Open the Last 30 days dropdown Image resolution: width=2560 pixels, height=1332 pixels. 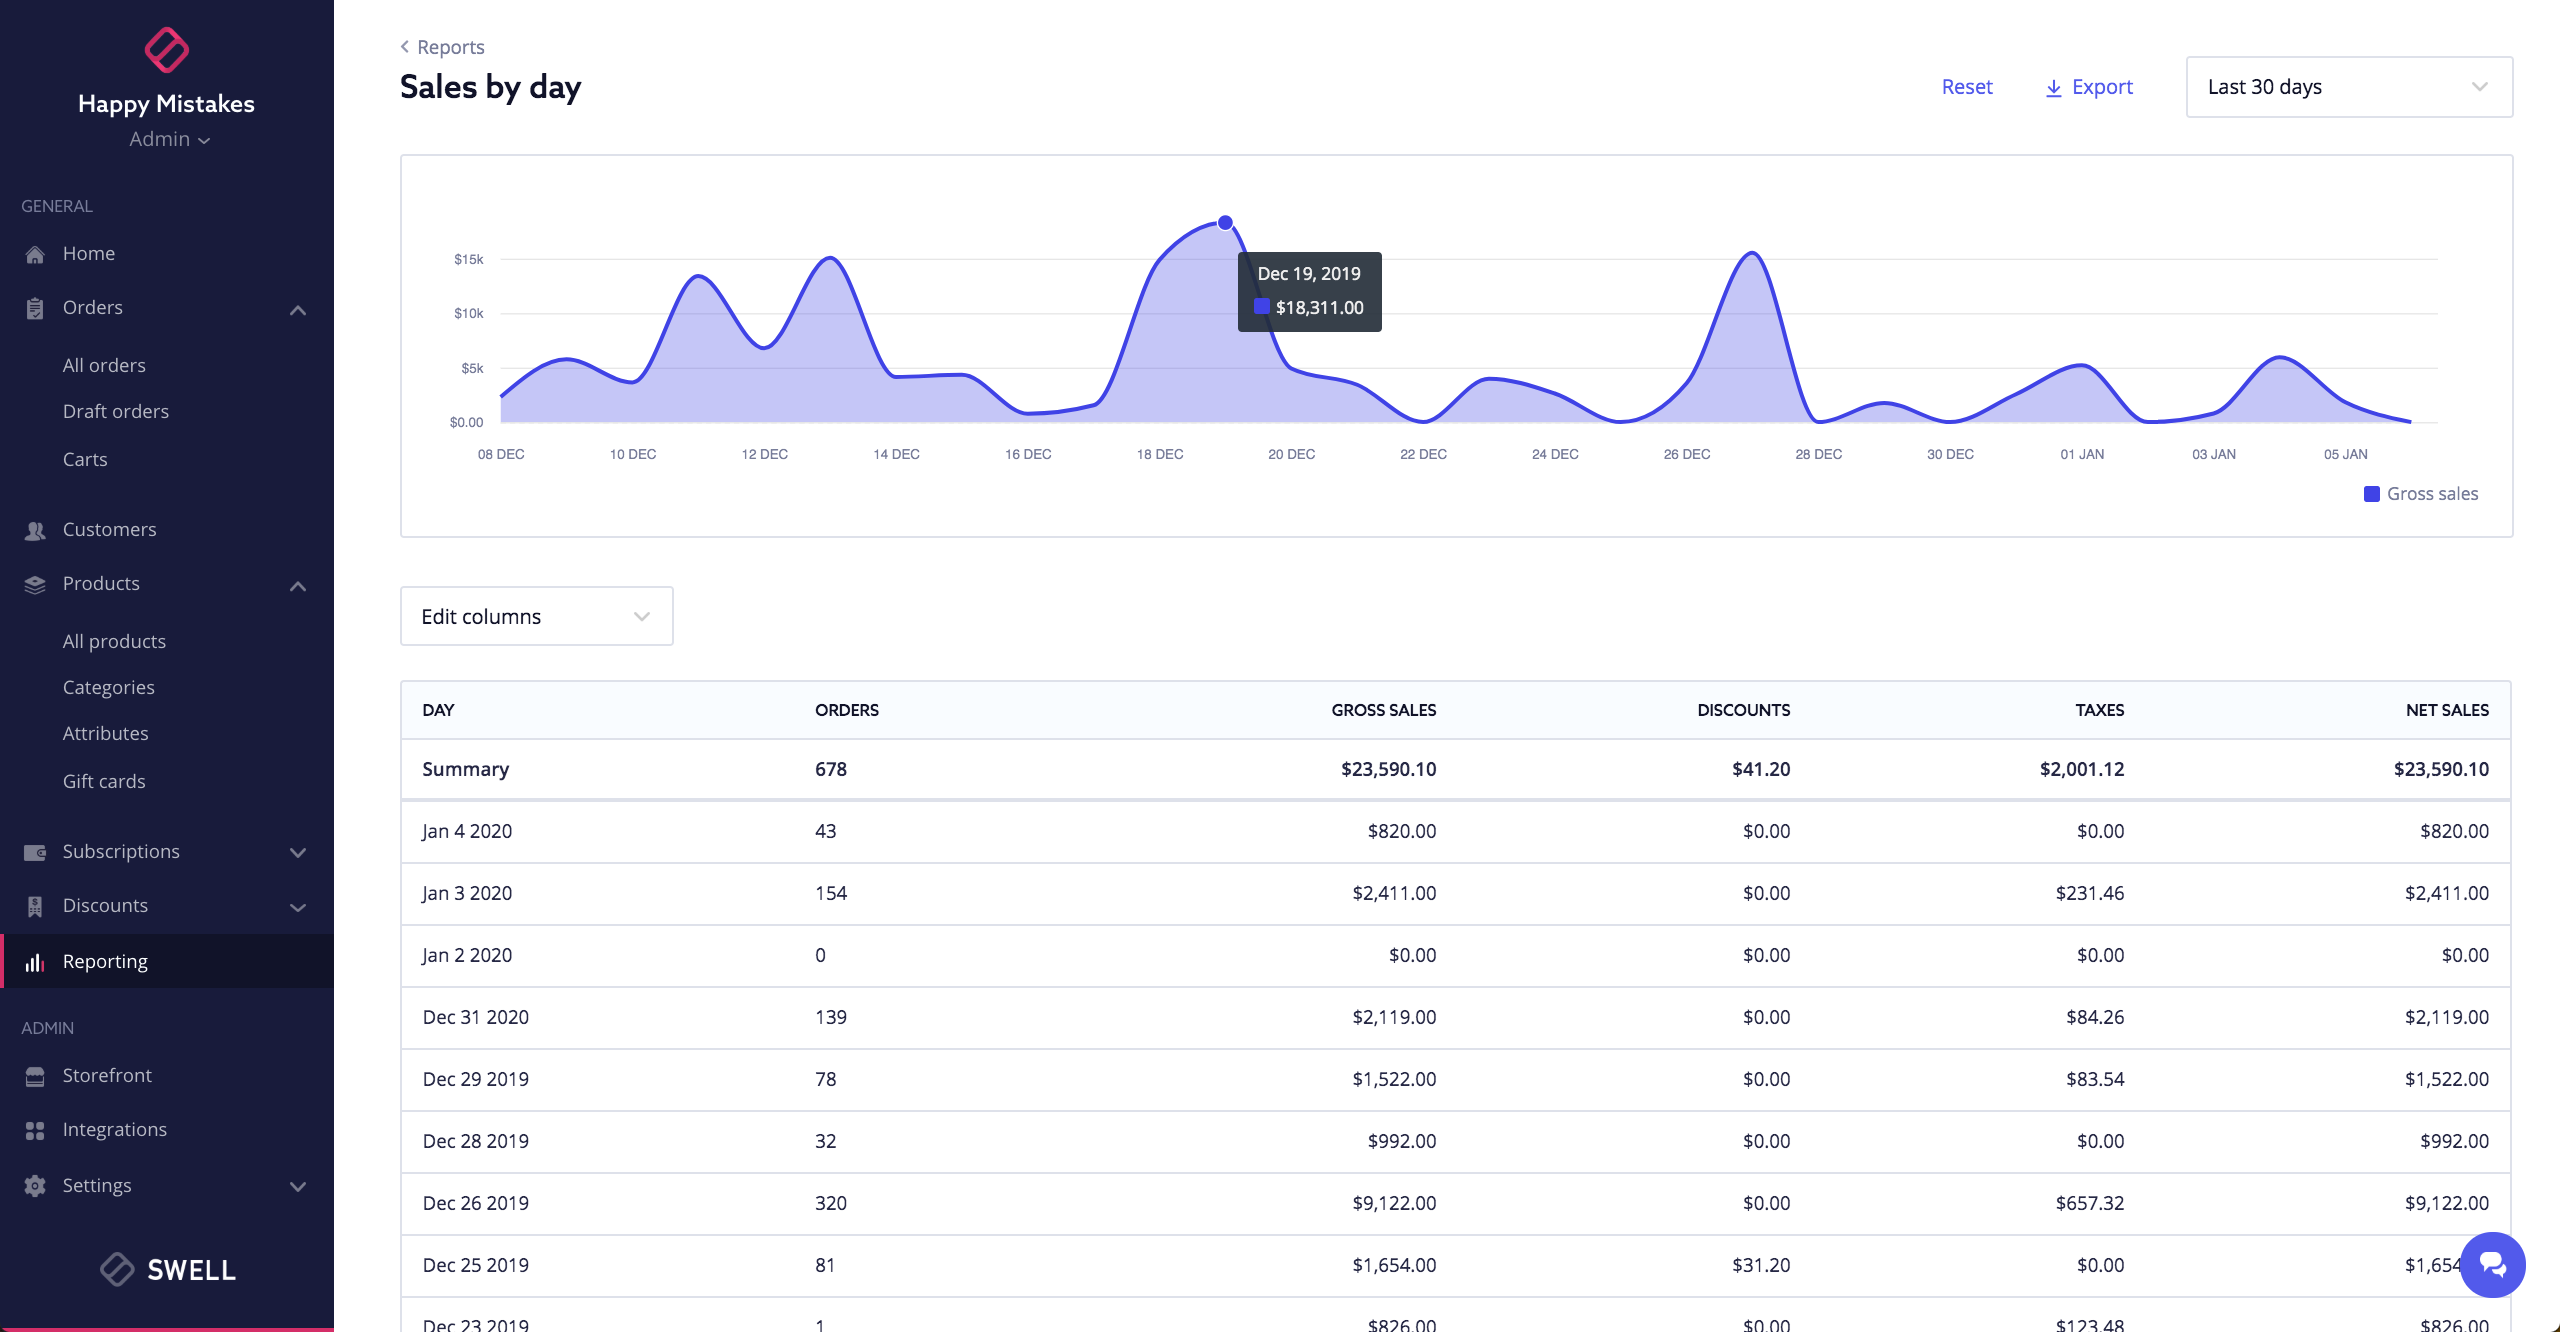2348,87
